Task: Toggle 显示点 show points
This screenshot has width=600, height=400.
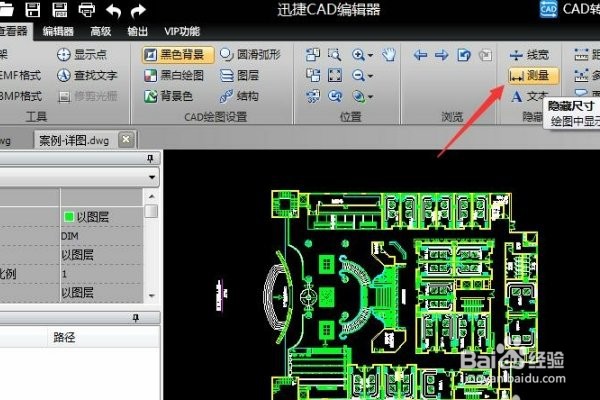Action: 82,54
